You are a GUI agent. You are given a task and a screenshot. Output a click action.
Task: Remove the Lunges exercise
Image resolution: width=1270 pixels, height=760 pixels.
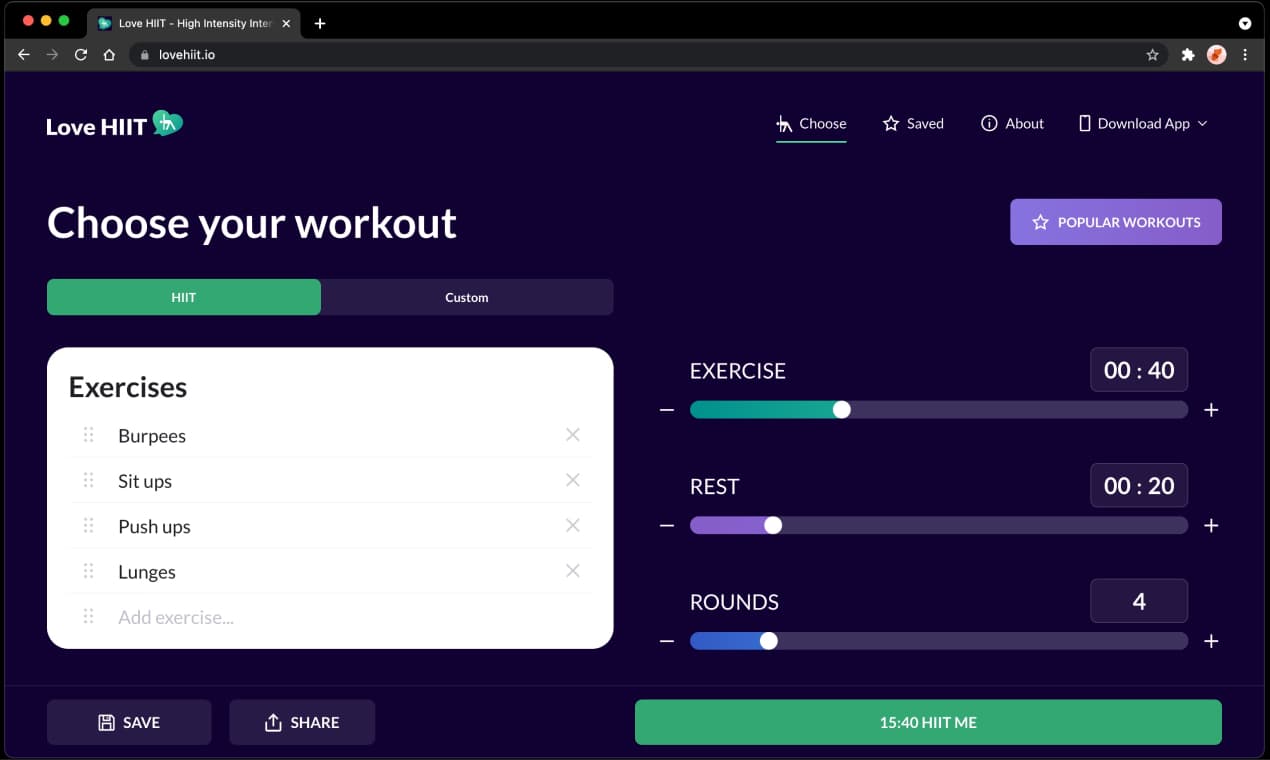pyautogui.click(x=573, y=571)
